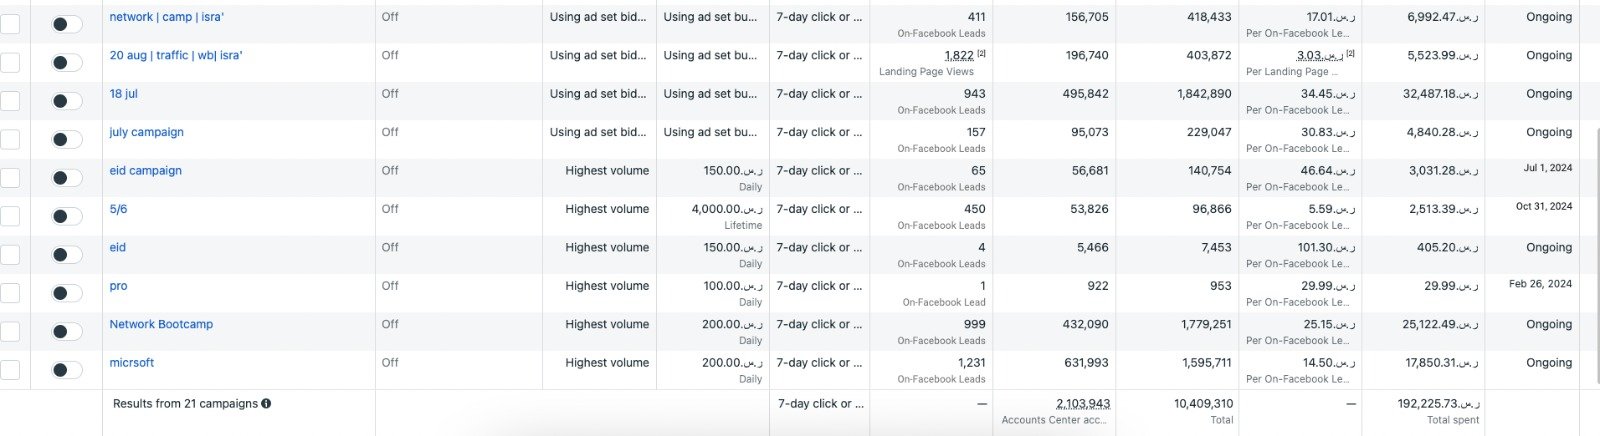The width and height of the screenshot is (1600, 436).
Task: Switch on the 'pro' campaign toggle
Action: (67, 293)
